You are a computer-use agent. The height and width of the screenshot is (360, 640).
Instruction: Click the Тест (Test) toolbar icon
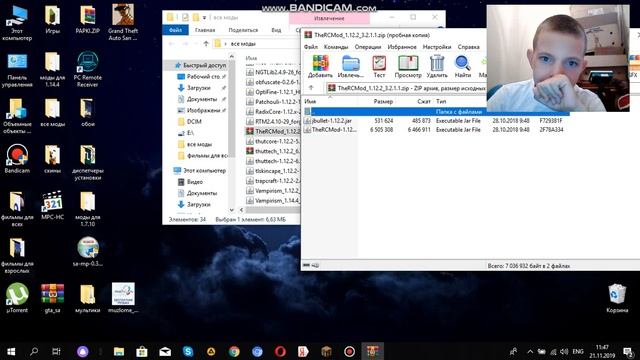379,67
